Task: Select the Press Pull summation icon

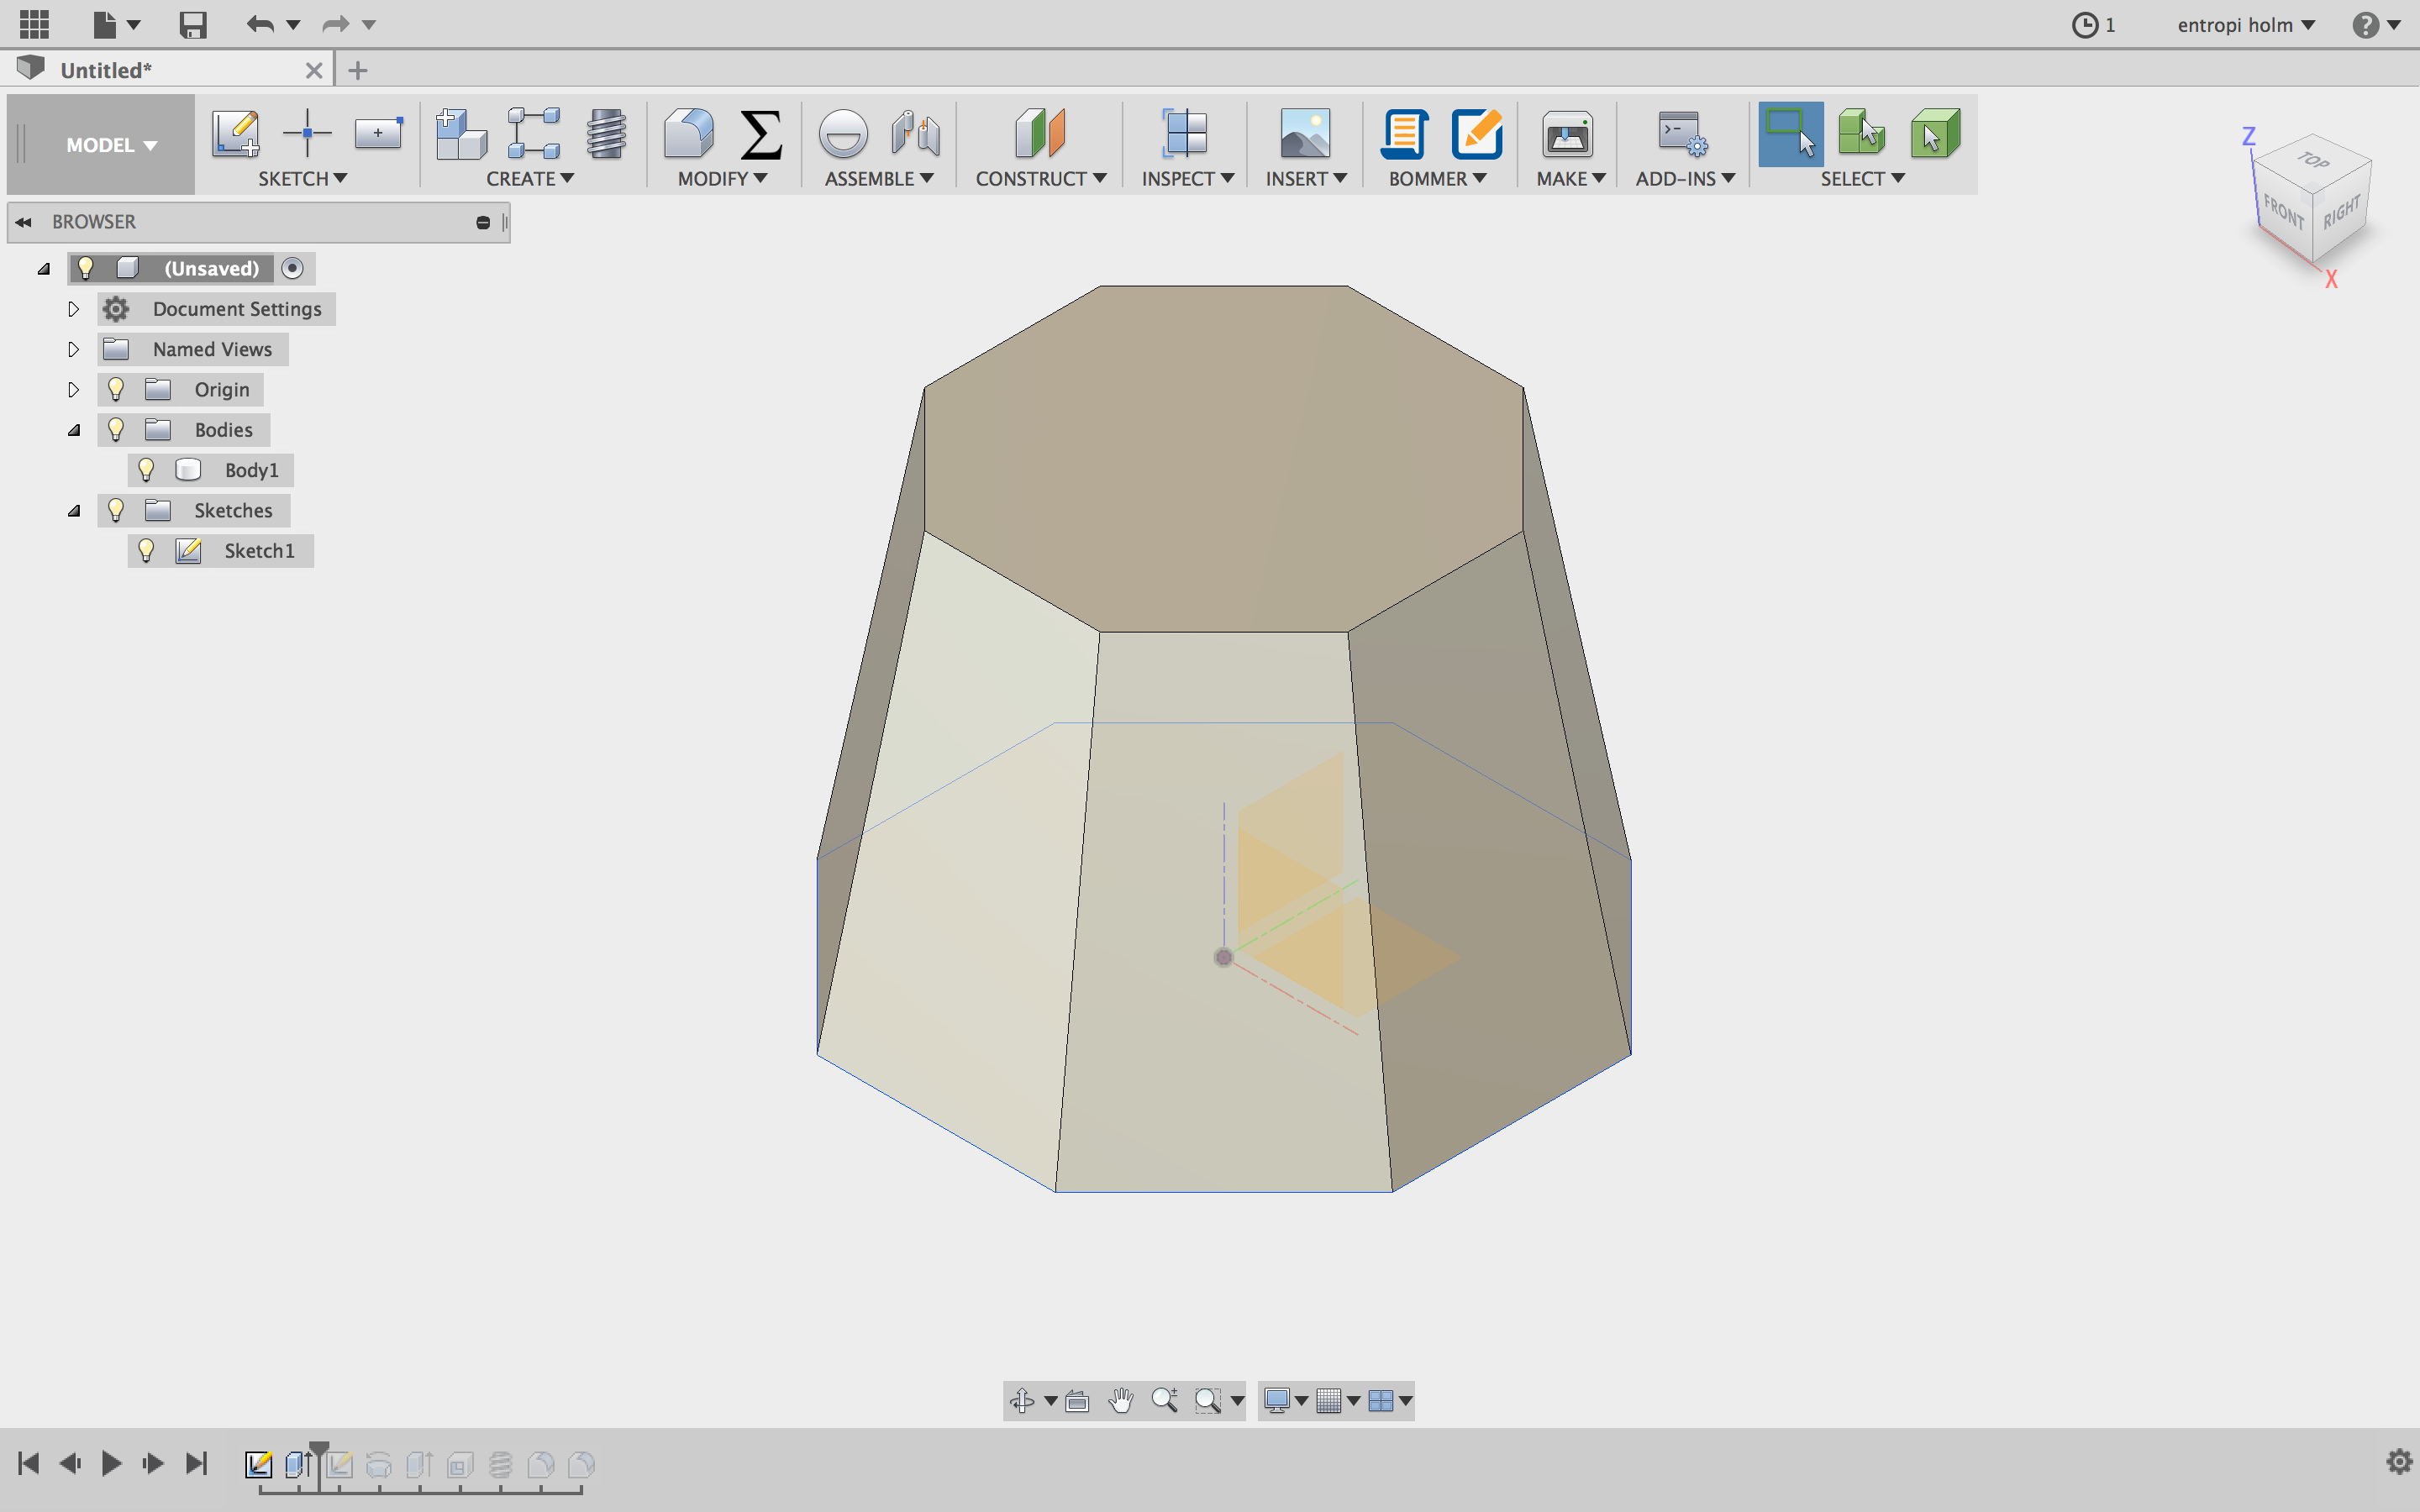Action: (x=760, y=133)
